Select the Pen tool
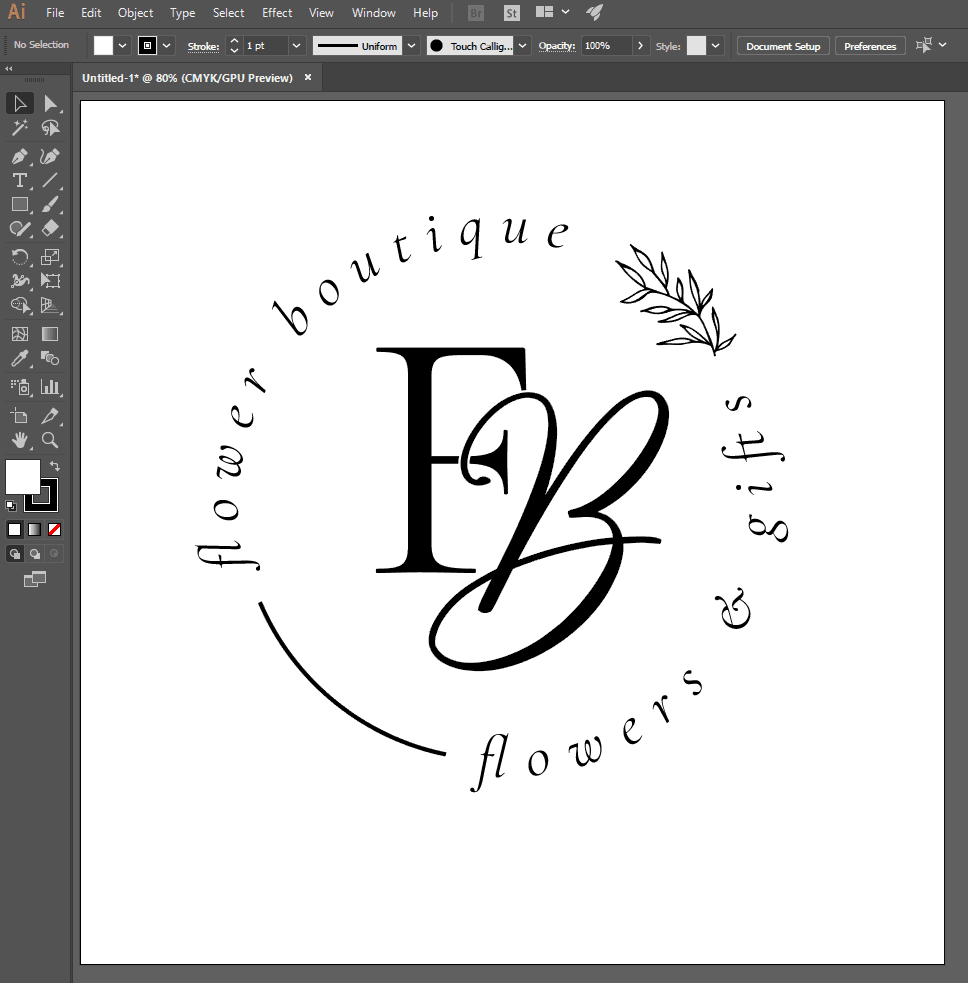 tap(19, 156)
